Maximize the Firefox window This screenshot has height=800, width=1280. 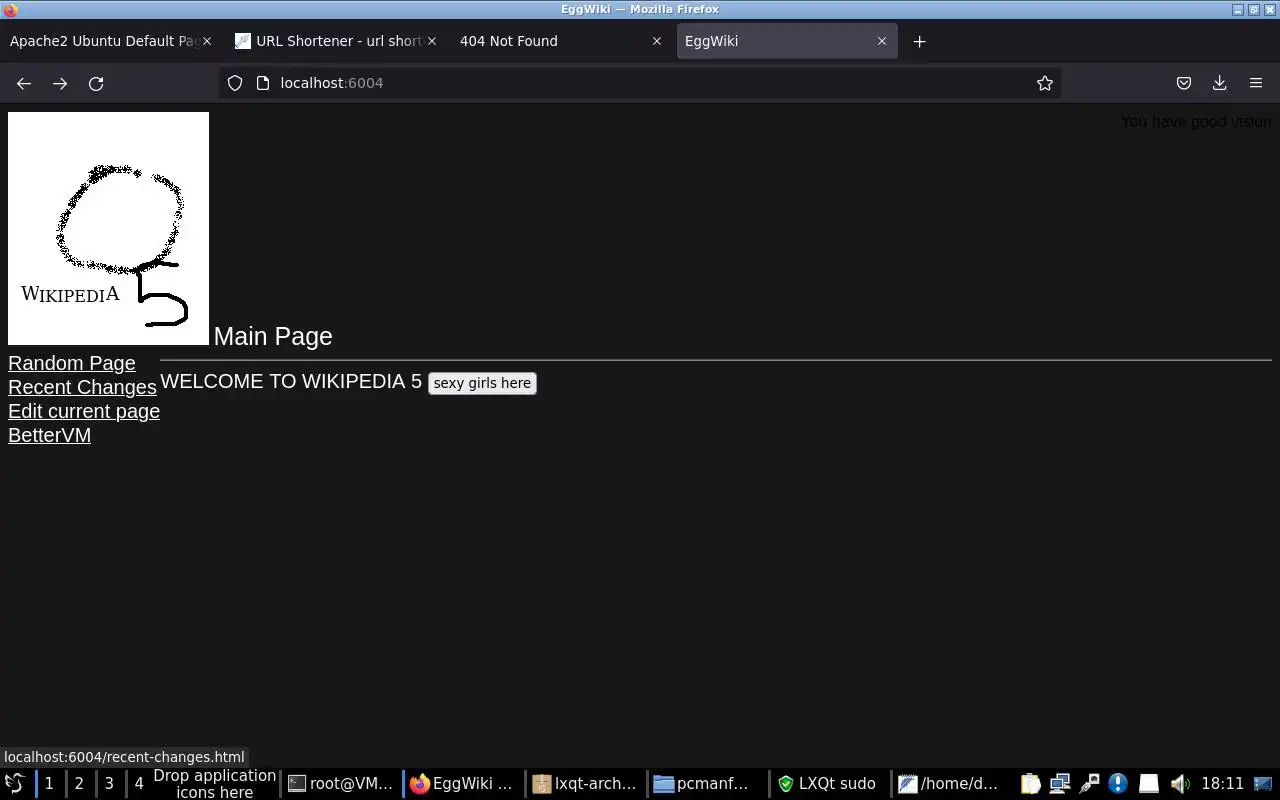(1253, 9)
